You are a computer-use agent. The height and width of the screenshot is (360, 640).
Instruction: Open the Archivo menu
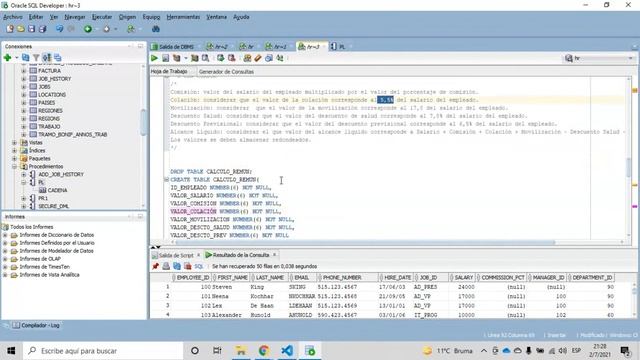coord(13,17)
